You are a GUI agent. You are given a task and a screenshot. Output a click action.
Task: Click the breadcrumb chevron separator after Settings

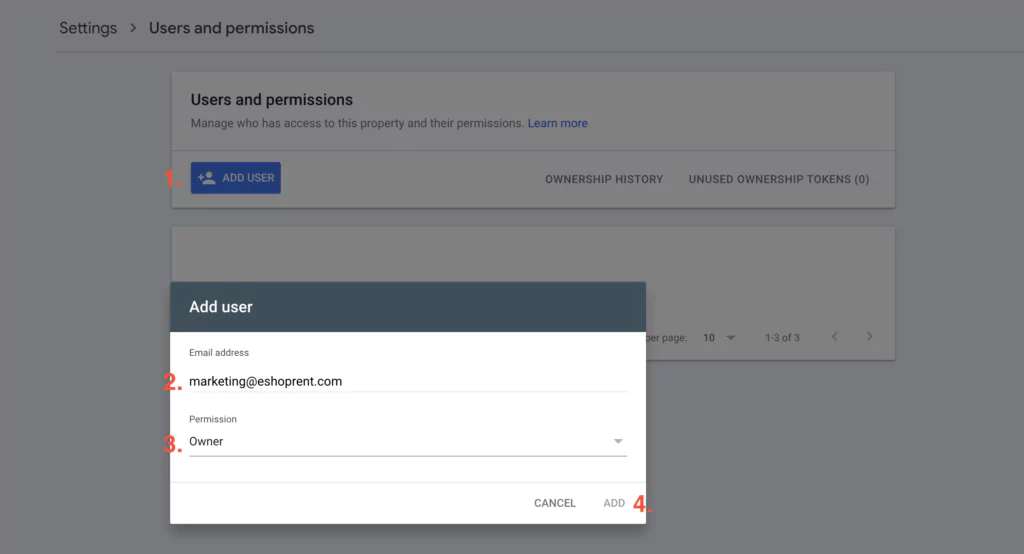133,28
